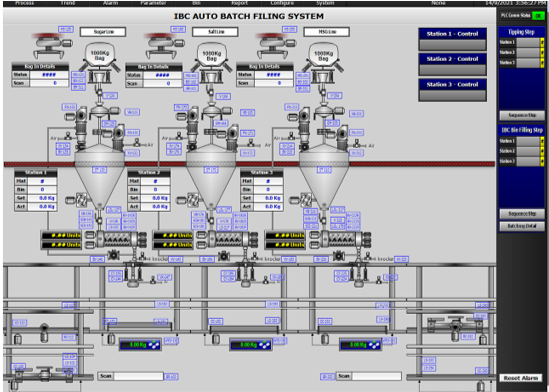Click the MSG Line Bag In Details Scan field
The height and width of the screenshot is (392, 549).
[273, 83]
